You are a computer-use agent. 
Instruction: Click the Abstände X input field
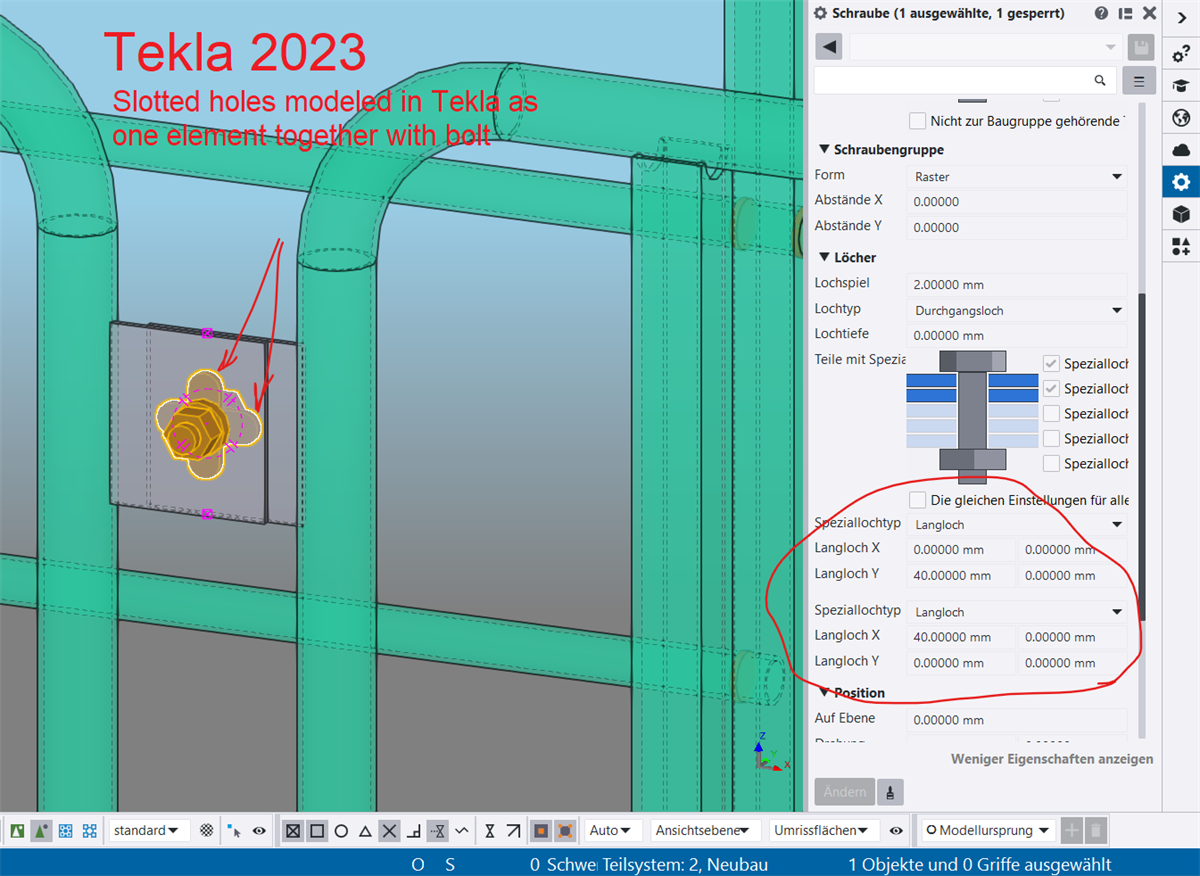tap(1017, 201)
